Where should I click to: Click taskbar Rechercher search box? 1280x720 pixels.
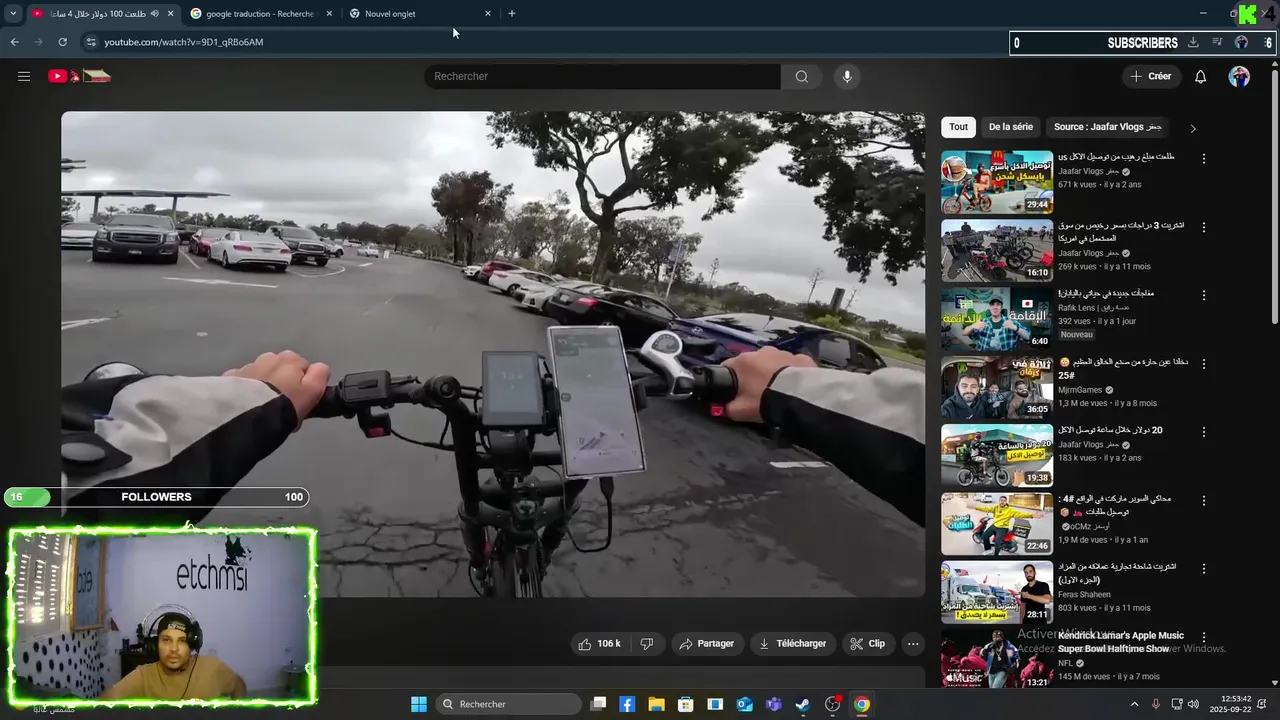[x=510, y=704]
